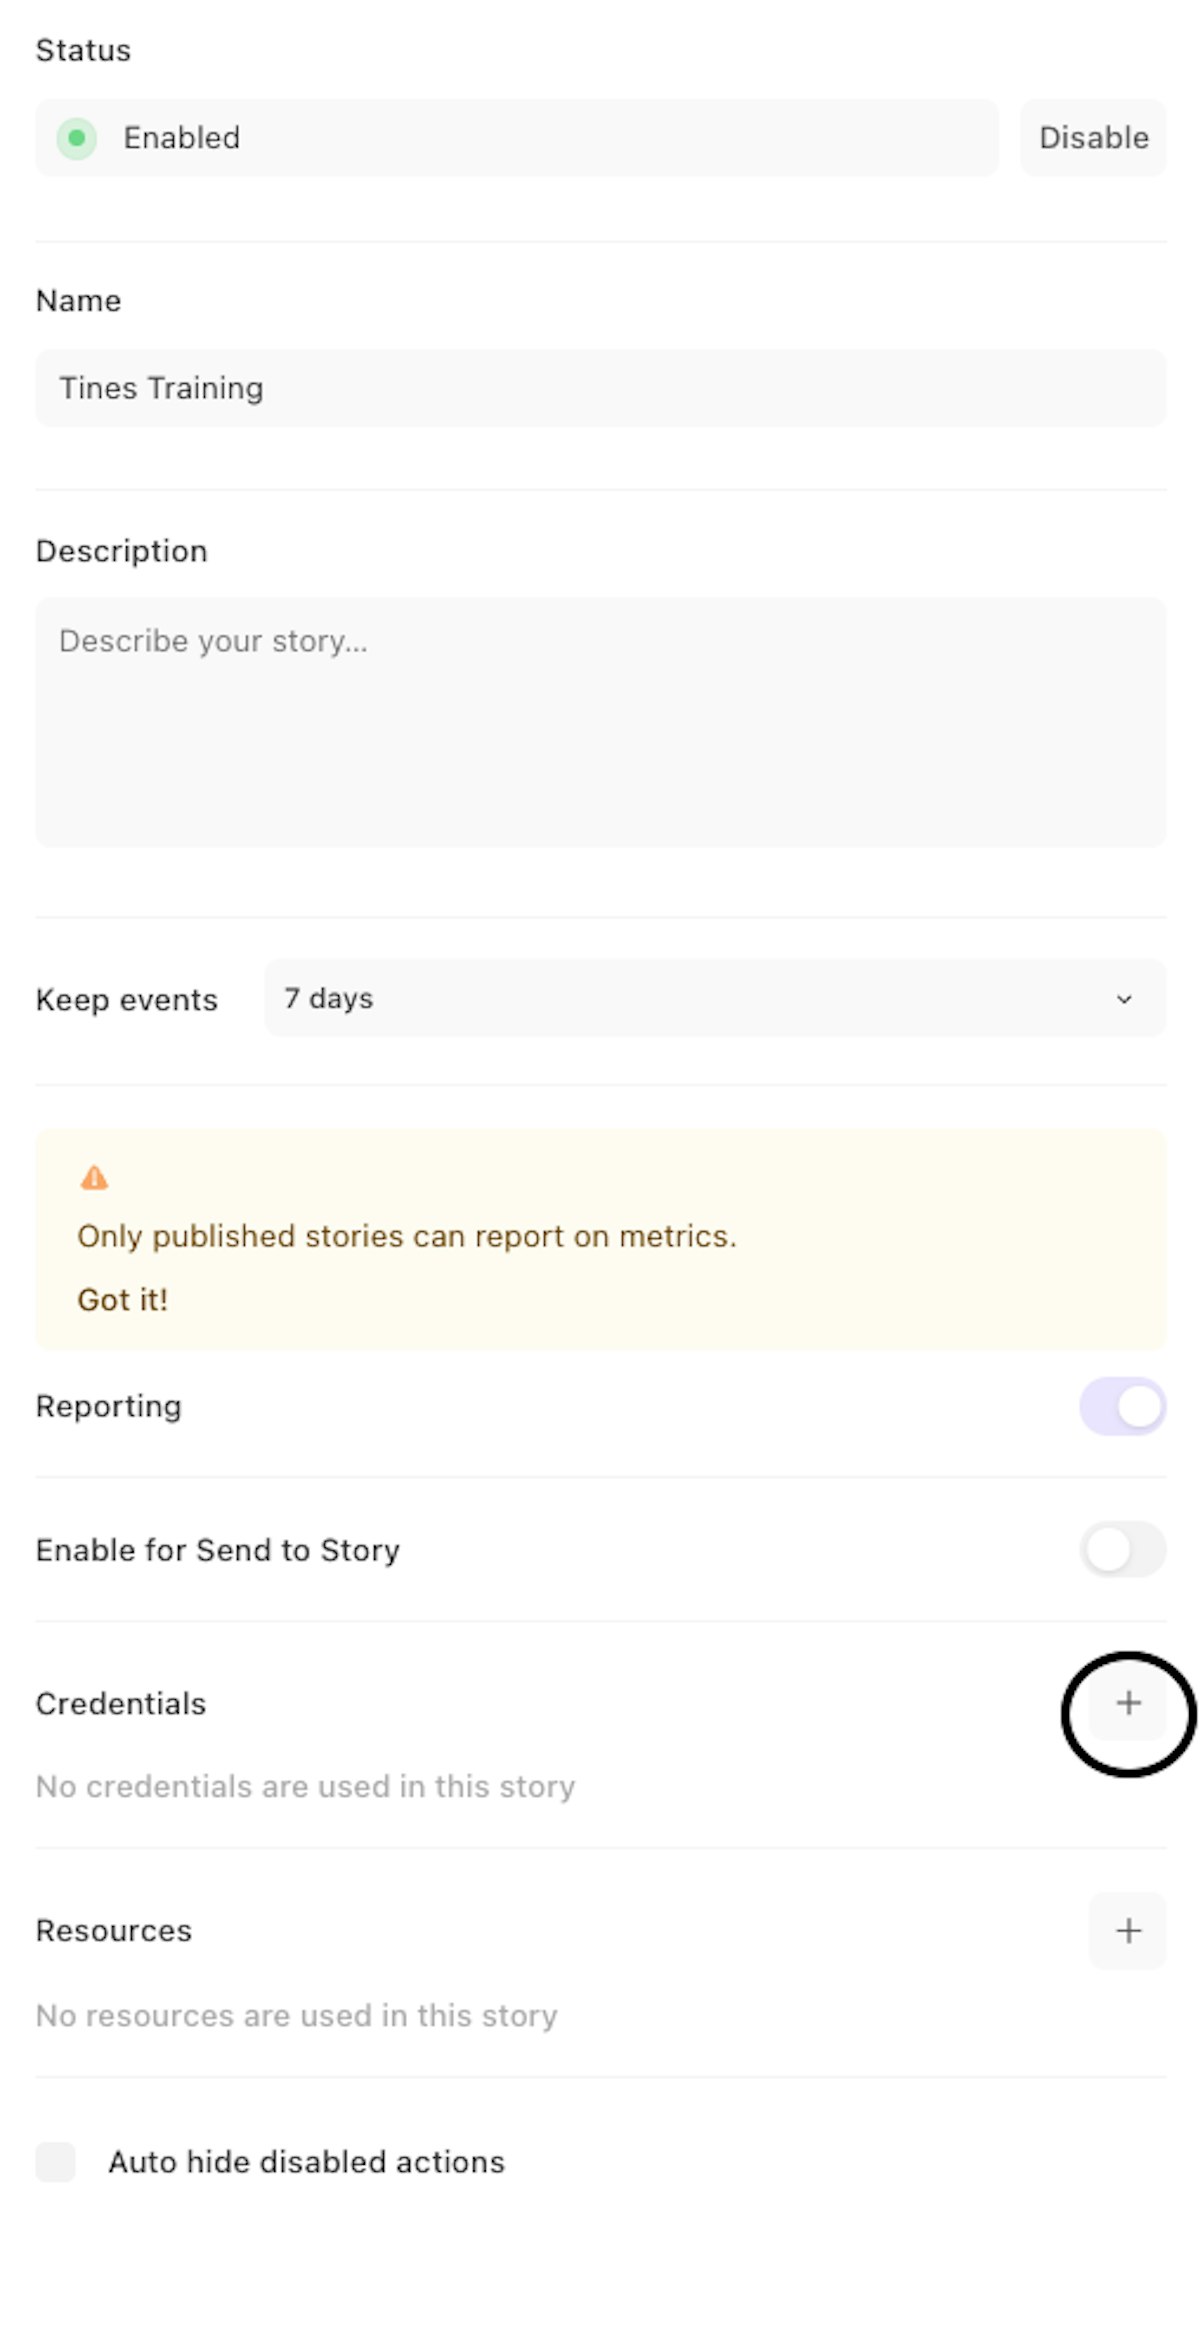Click the Enable for Send to Story label
Image resolution: width=1200 pixels, height=2350 pixels.
(x=218, y=1549)
